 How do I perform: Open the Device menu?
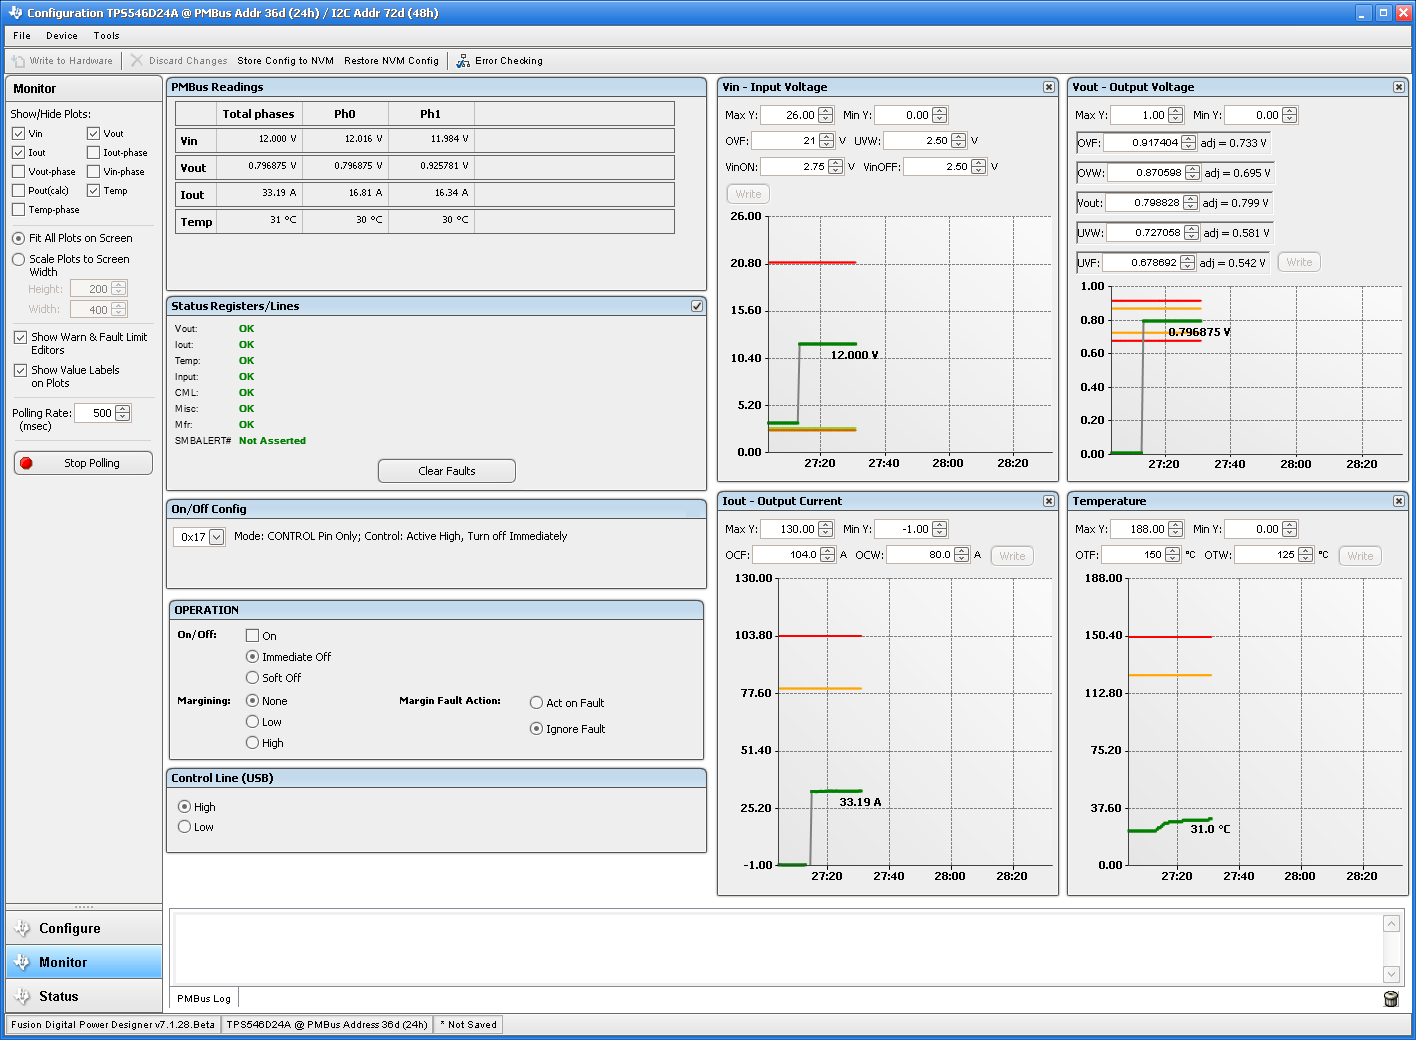(61, 36)
